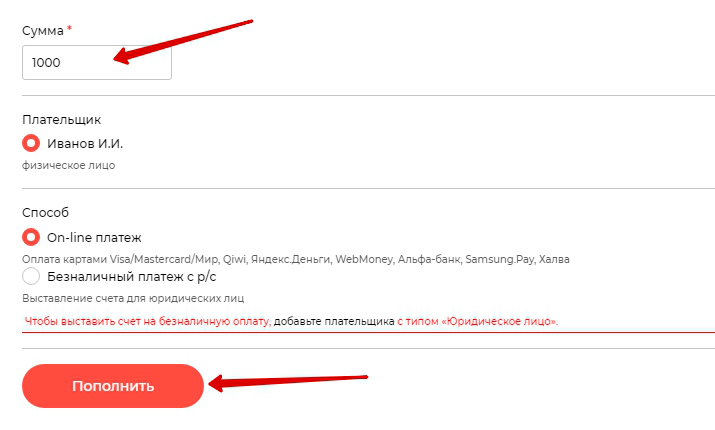Click the Visa/Mastercard/Мир payment methods description
The width and height of the screenshot is (715, 430).
pyautogui.click(x=295, y=259)
